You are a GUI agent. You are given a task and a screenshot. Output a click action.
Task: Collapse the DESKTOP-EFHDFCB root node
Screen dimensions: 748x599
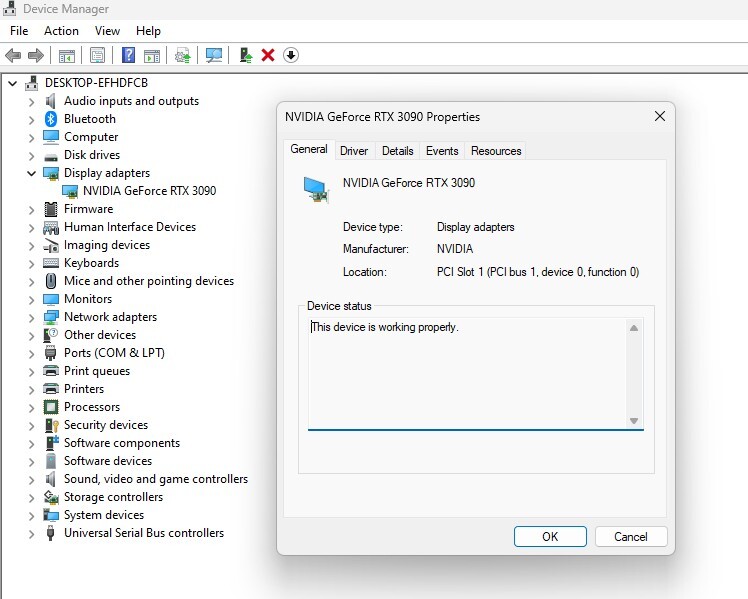pyautogui.click(x=13, y=83)
